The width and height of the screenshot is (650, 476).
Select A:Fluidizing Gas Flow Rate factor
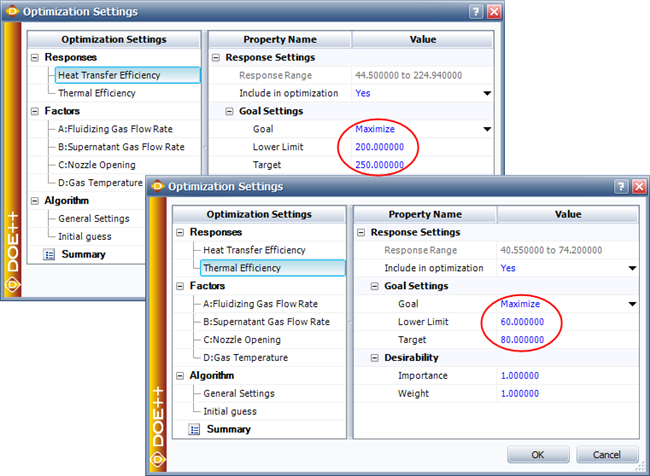point(261,304)
